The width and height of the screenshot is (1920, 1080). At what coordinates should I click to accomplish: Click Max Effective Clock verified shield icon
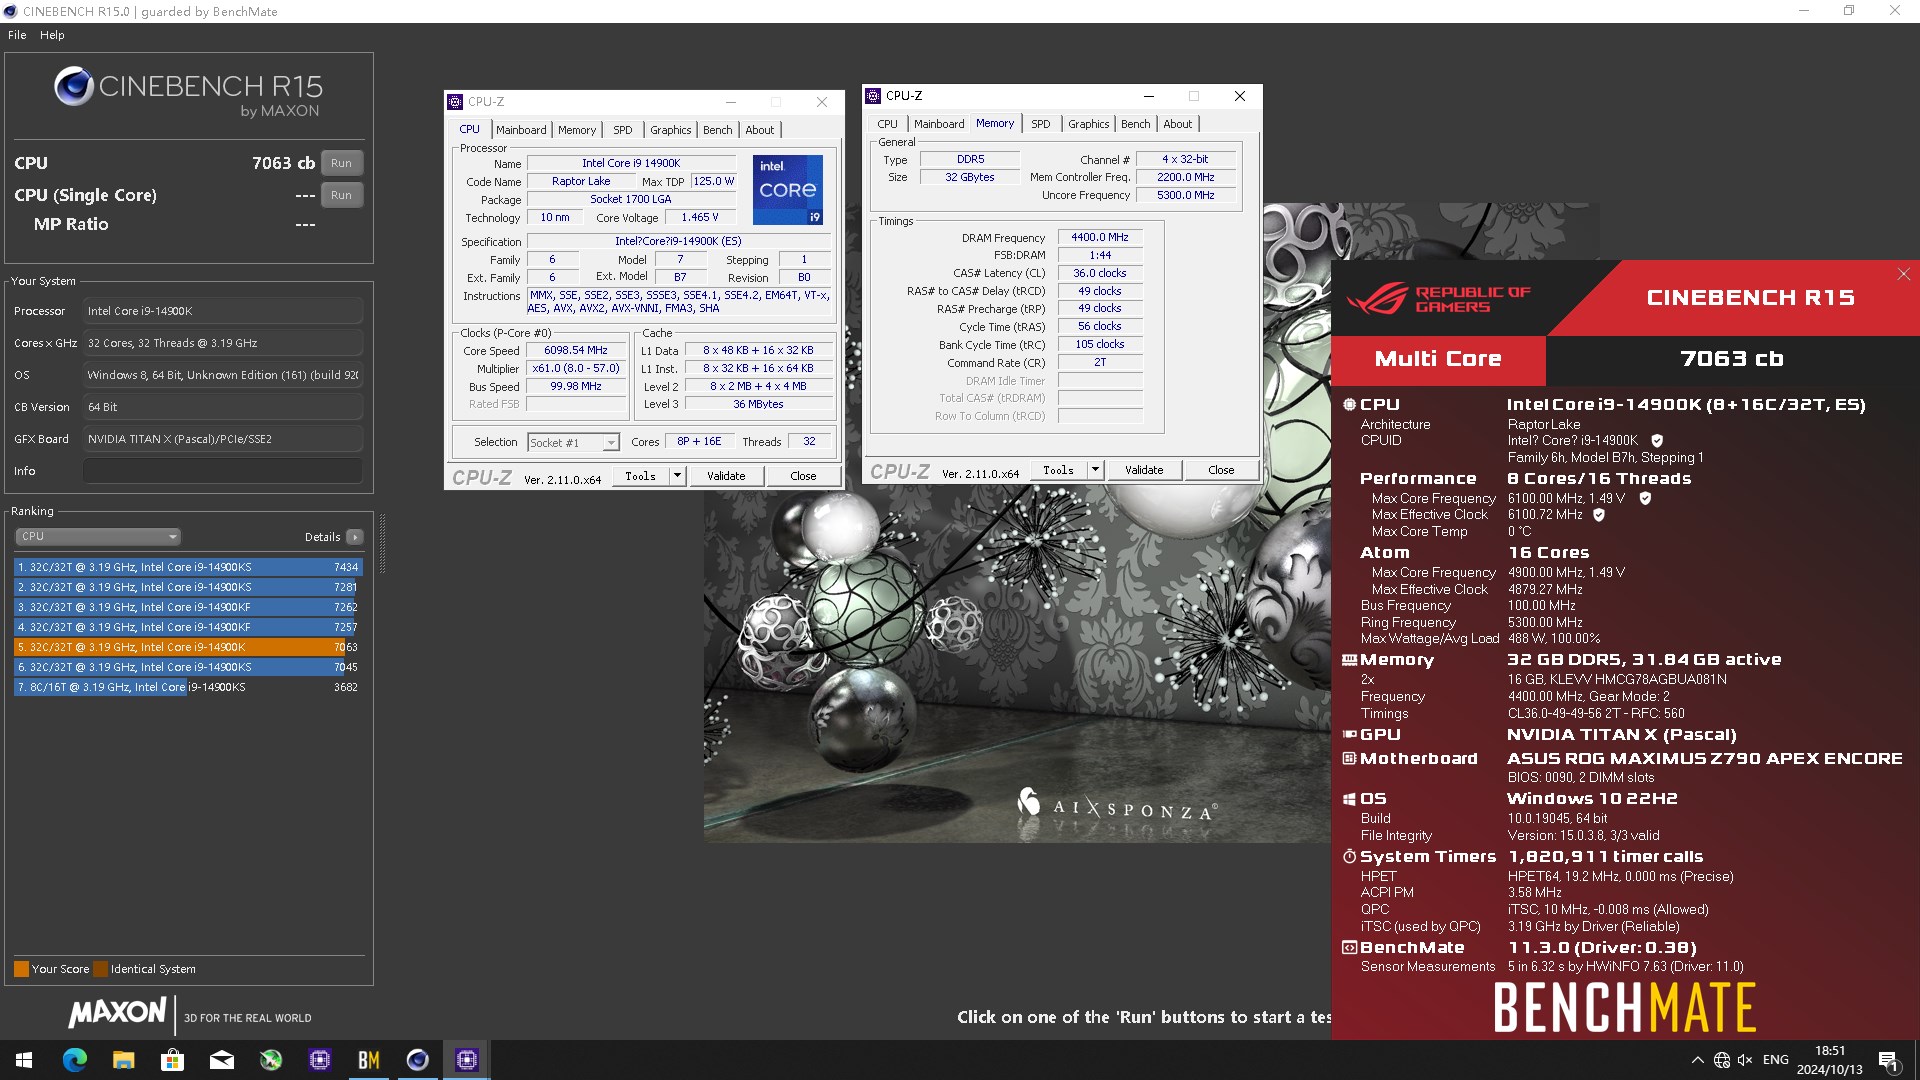click(x=1599, y=515)
